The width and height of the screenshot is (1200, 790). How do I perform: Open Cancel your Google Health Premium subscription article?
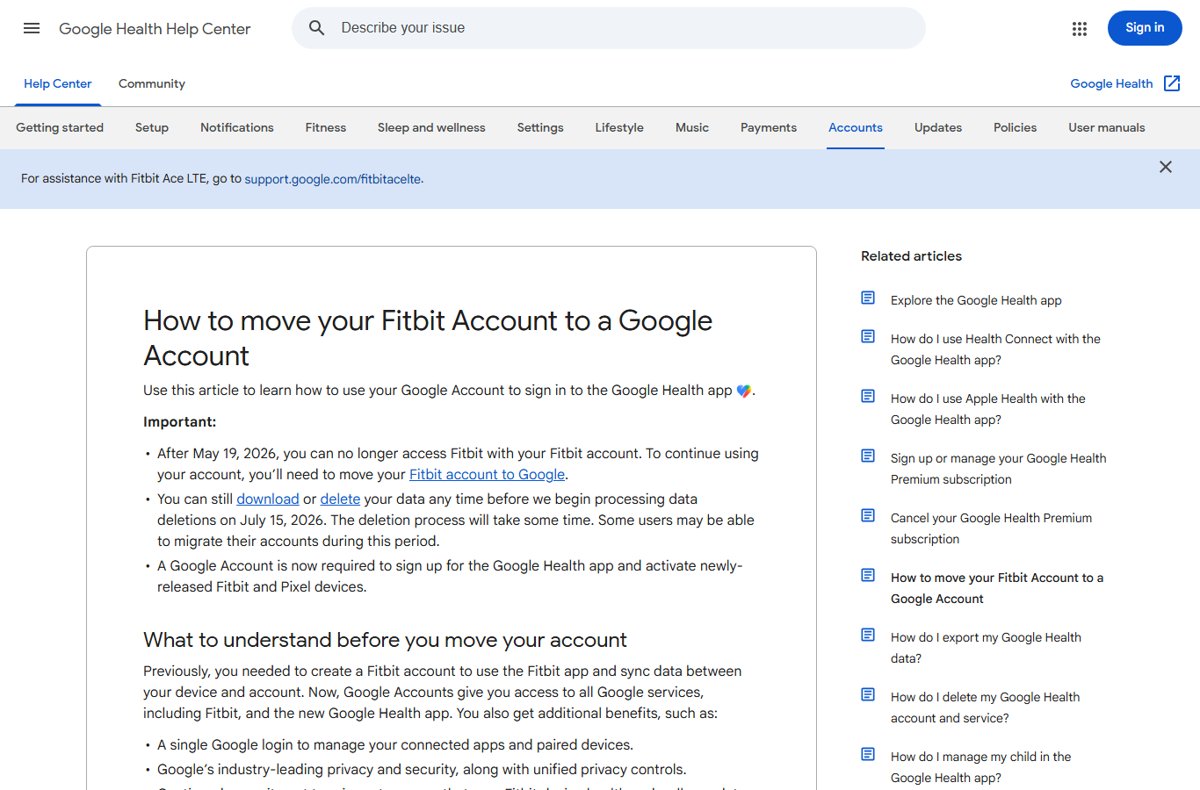tap(991, 528)
